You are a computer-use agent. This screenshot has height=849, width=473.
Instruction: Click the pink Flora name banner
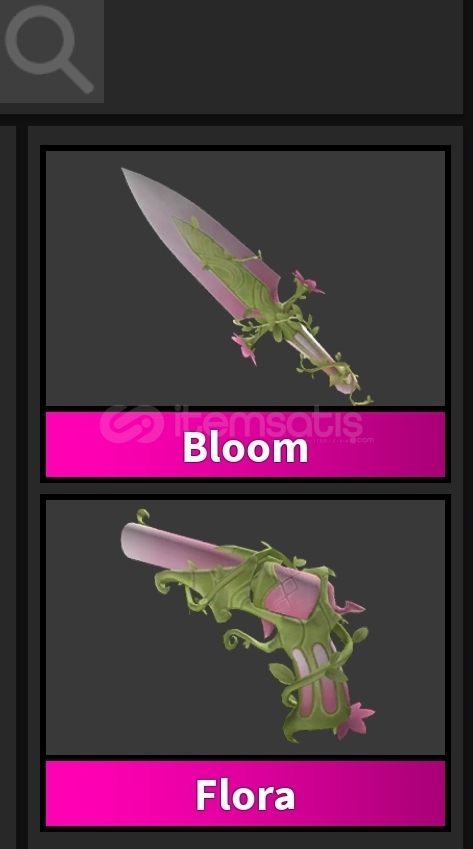point(245,793)
